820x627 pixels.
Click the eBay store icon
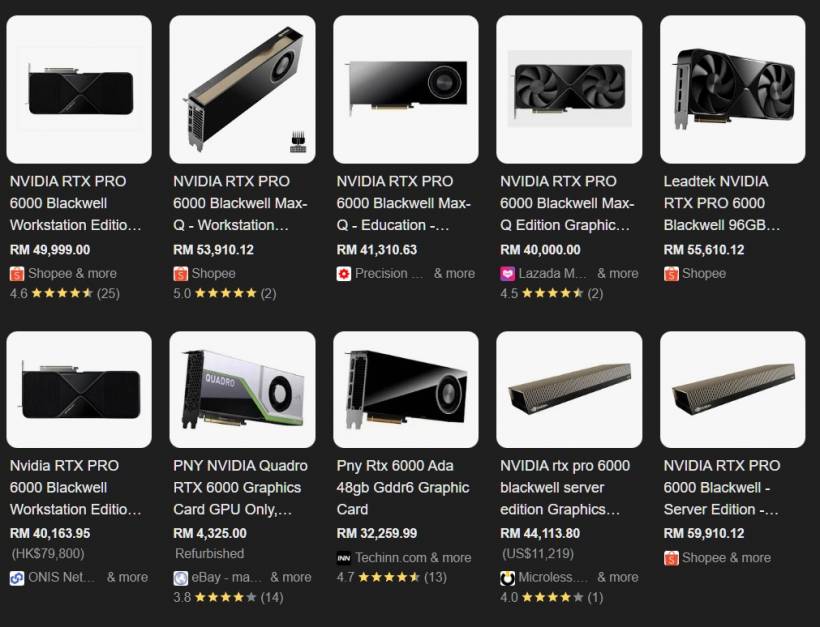[x=180, y=578]
